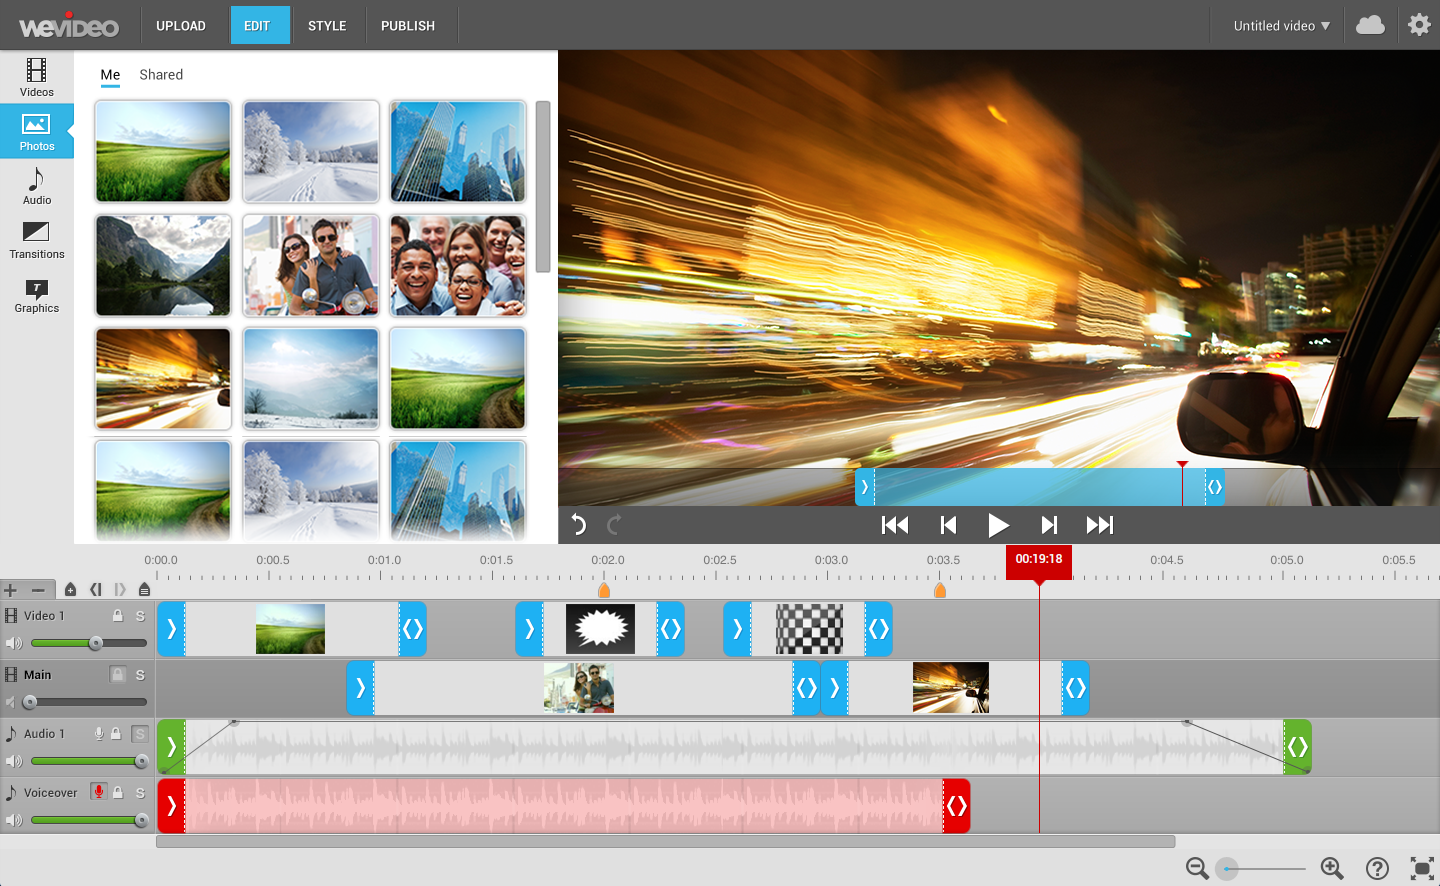This screenshot has height=886, width=1440.
Task: Open settings with the gear icon
Action: click(x=1419, y=25)
